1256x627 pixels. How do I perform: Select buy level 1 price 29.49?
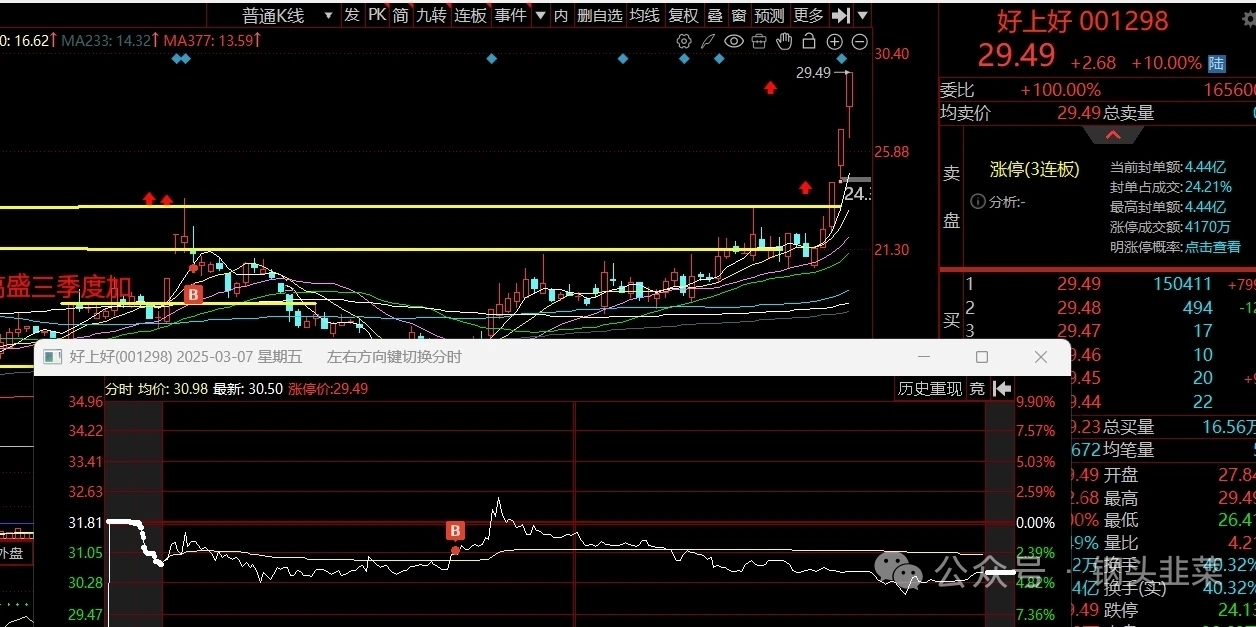click(x=1079, y=284)
